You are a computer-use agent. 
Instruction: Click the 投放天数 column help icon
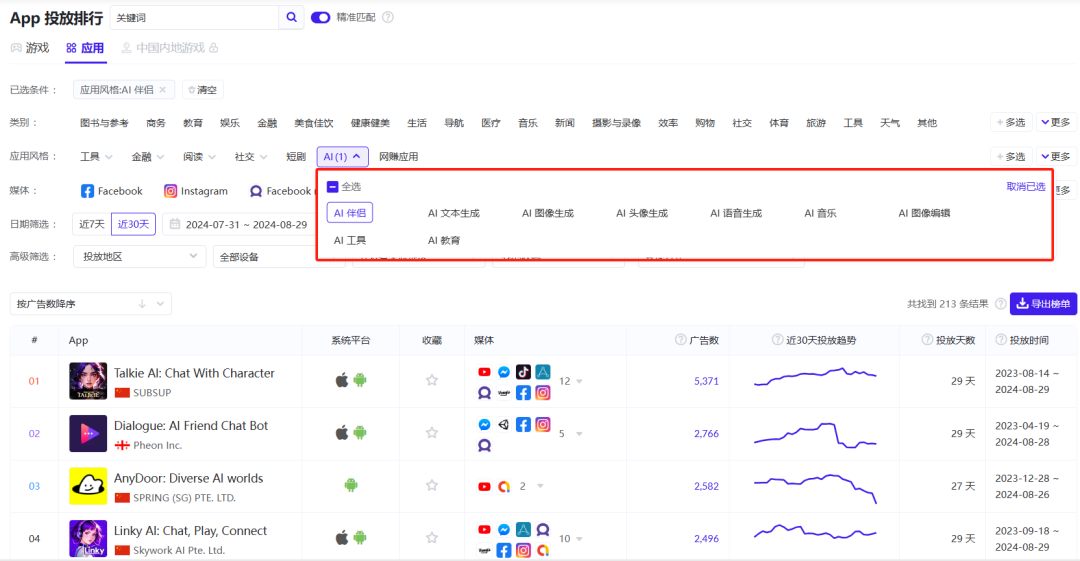pos(927,340)
